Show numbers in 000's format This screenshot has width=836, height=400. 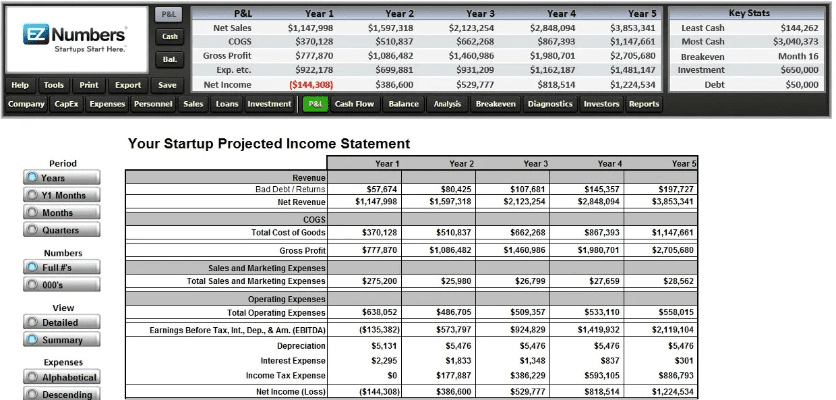(x=61, y=285)
